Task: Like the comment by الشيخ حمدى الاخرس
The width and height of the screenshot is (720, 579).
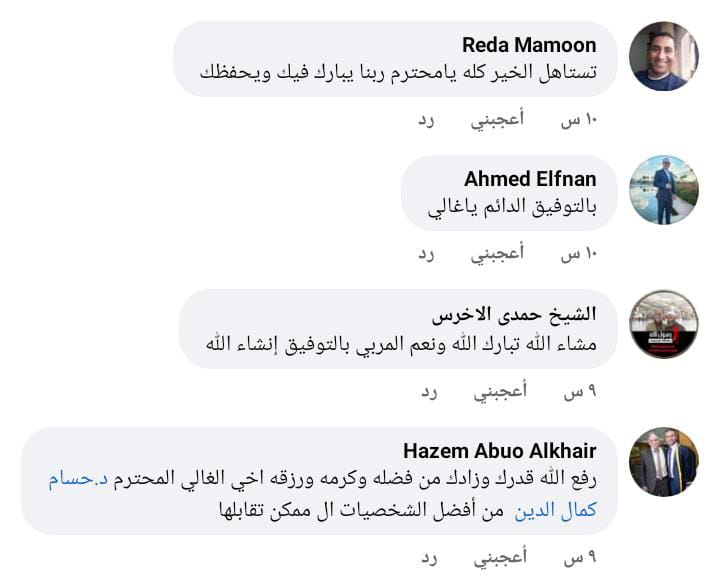Action: pyautogui.click(x=499, y=391)
